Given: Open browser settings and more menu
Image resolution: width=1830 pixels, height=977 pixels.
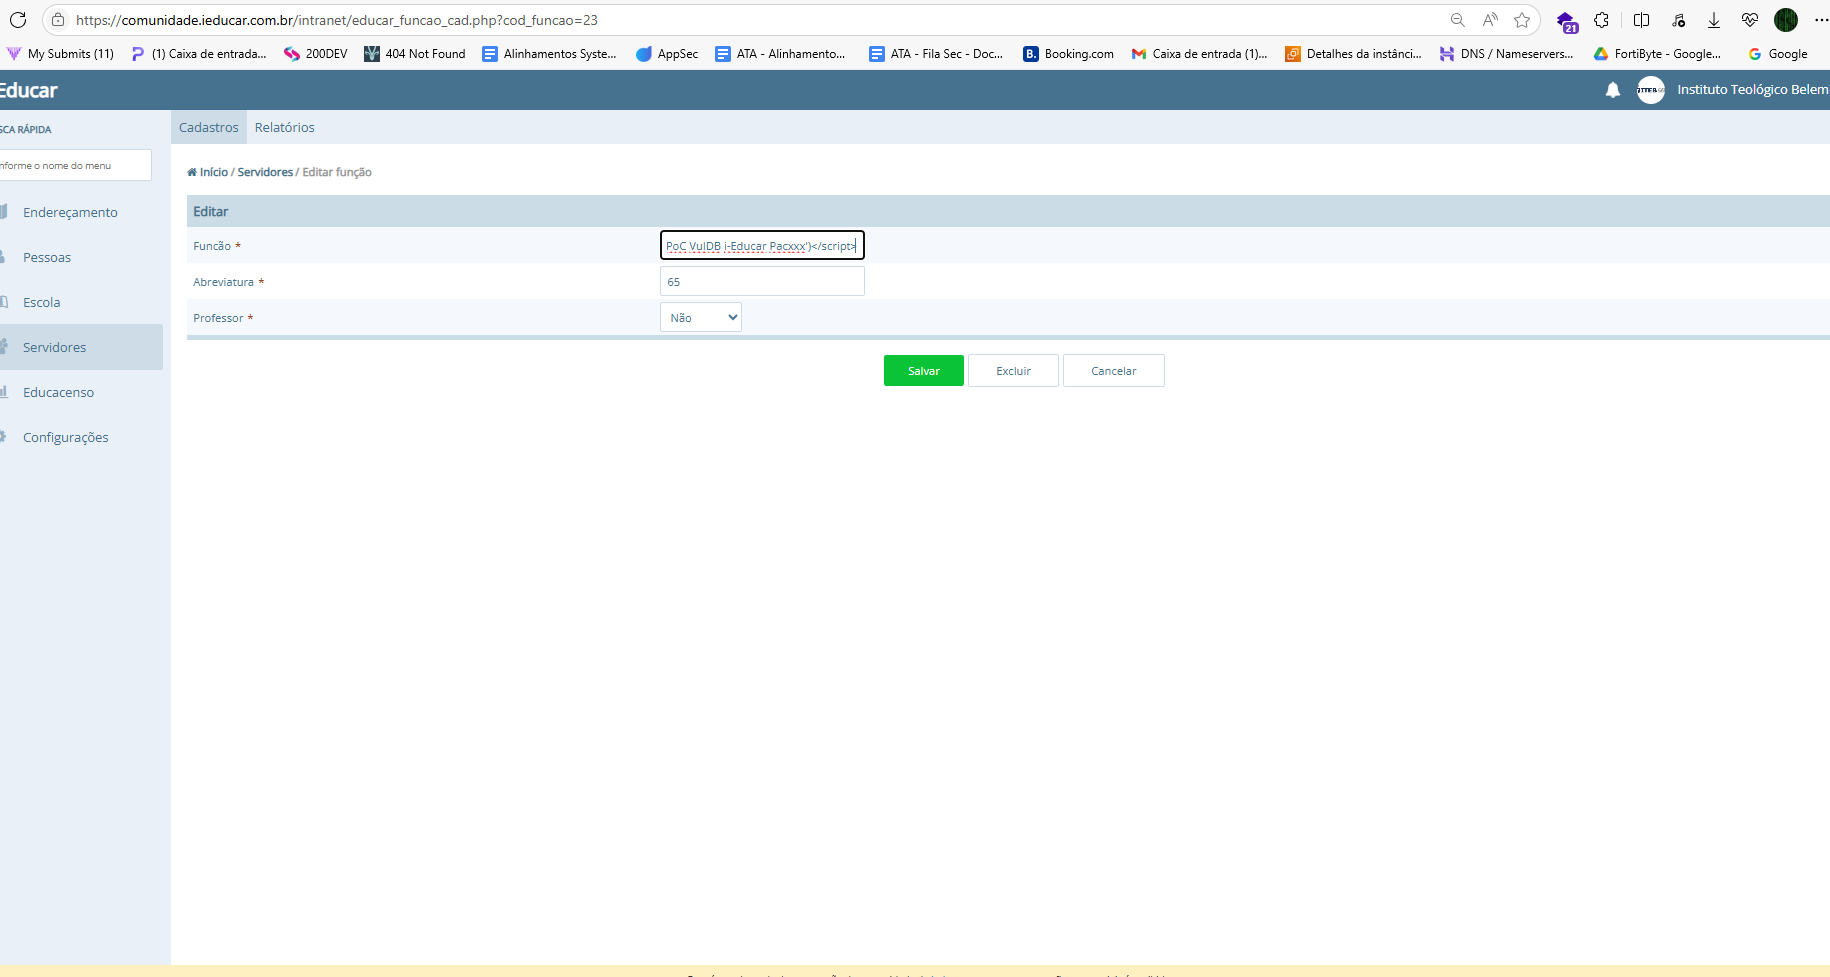Looking at the screenshot, I should click(x=1821, y=20).
